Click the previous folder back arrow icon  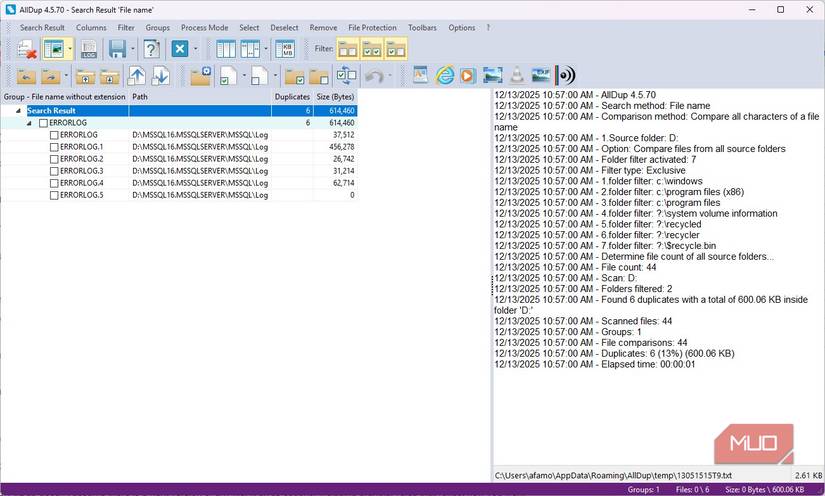click(x=26, y=76)
